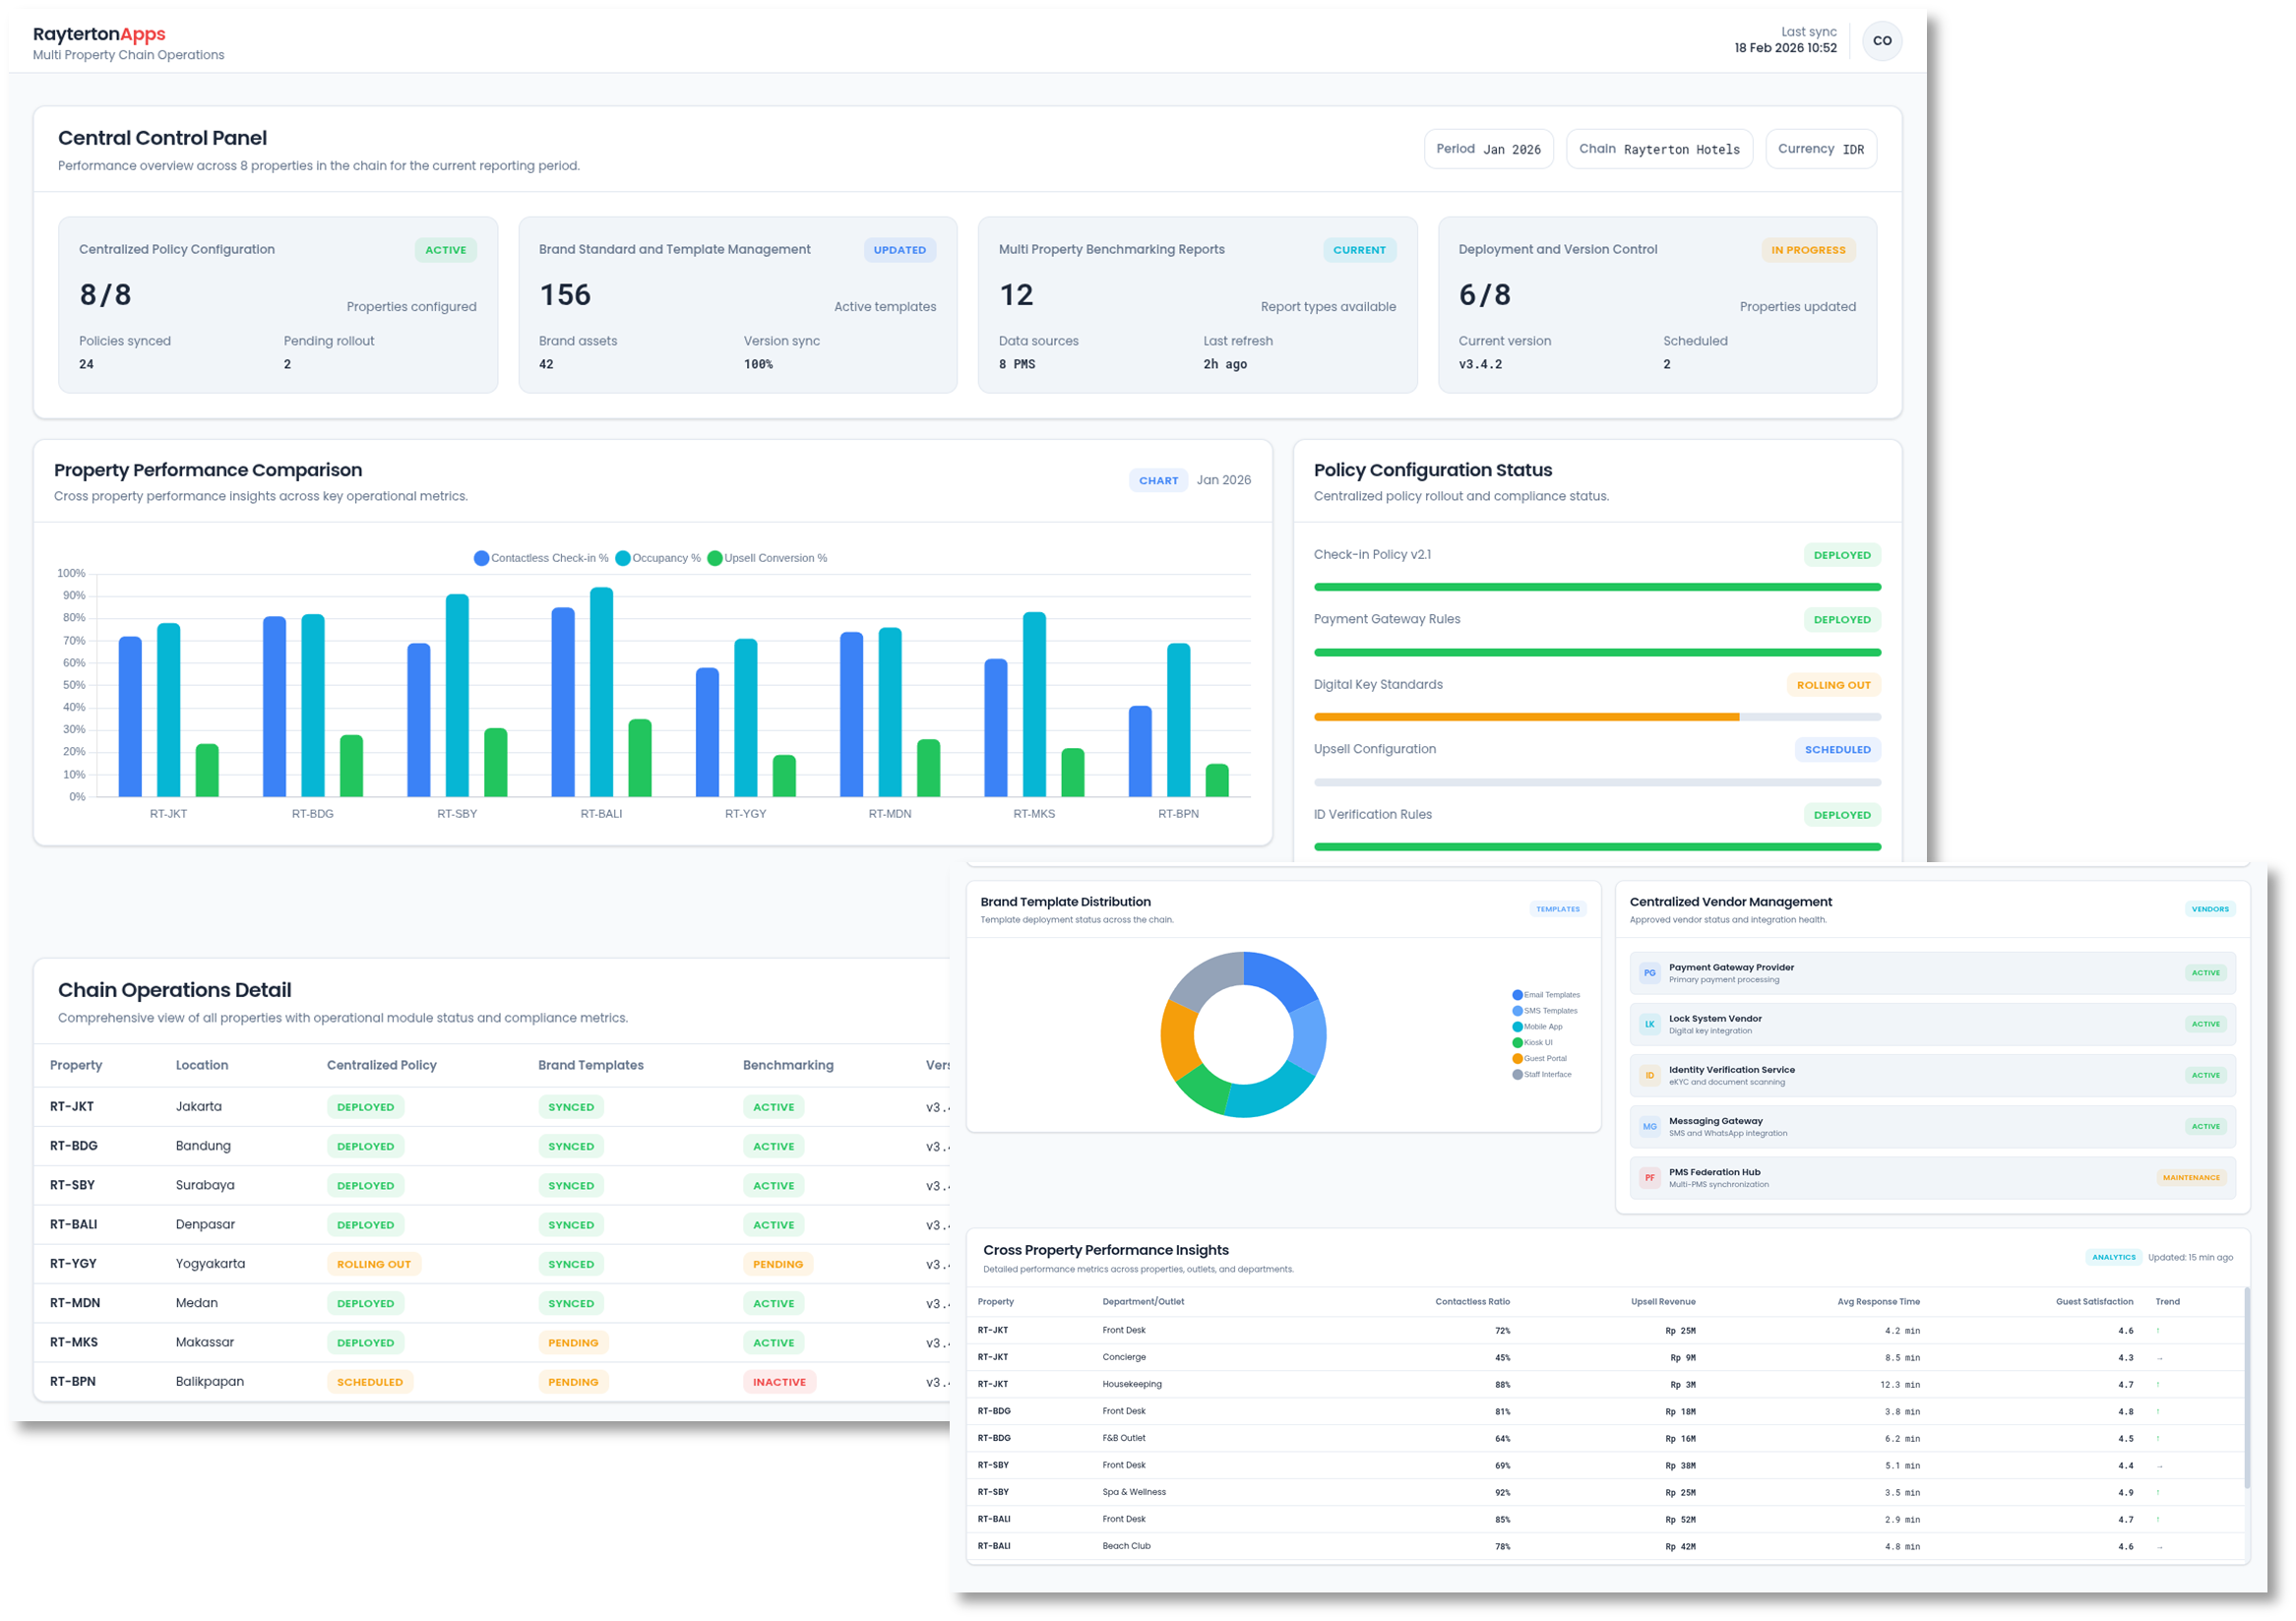Click the RaytertonApps logo

click(x=99, y=33)
